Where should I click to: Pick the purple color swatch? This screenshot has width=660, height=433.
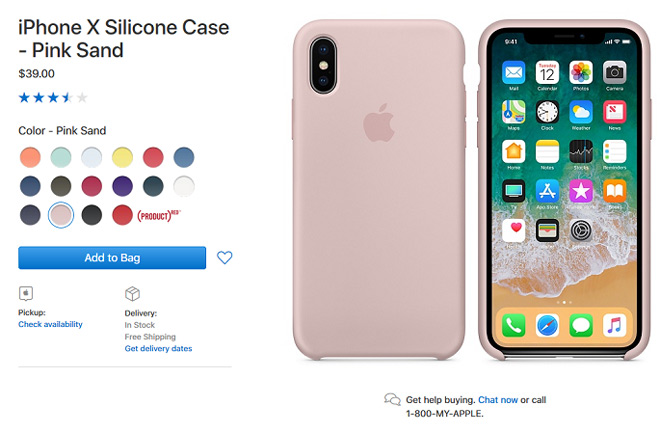[122, 186]
